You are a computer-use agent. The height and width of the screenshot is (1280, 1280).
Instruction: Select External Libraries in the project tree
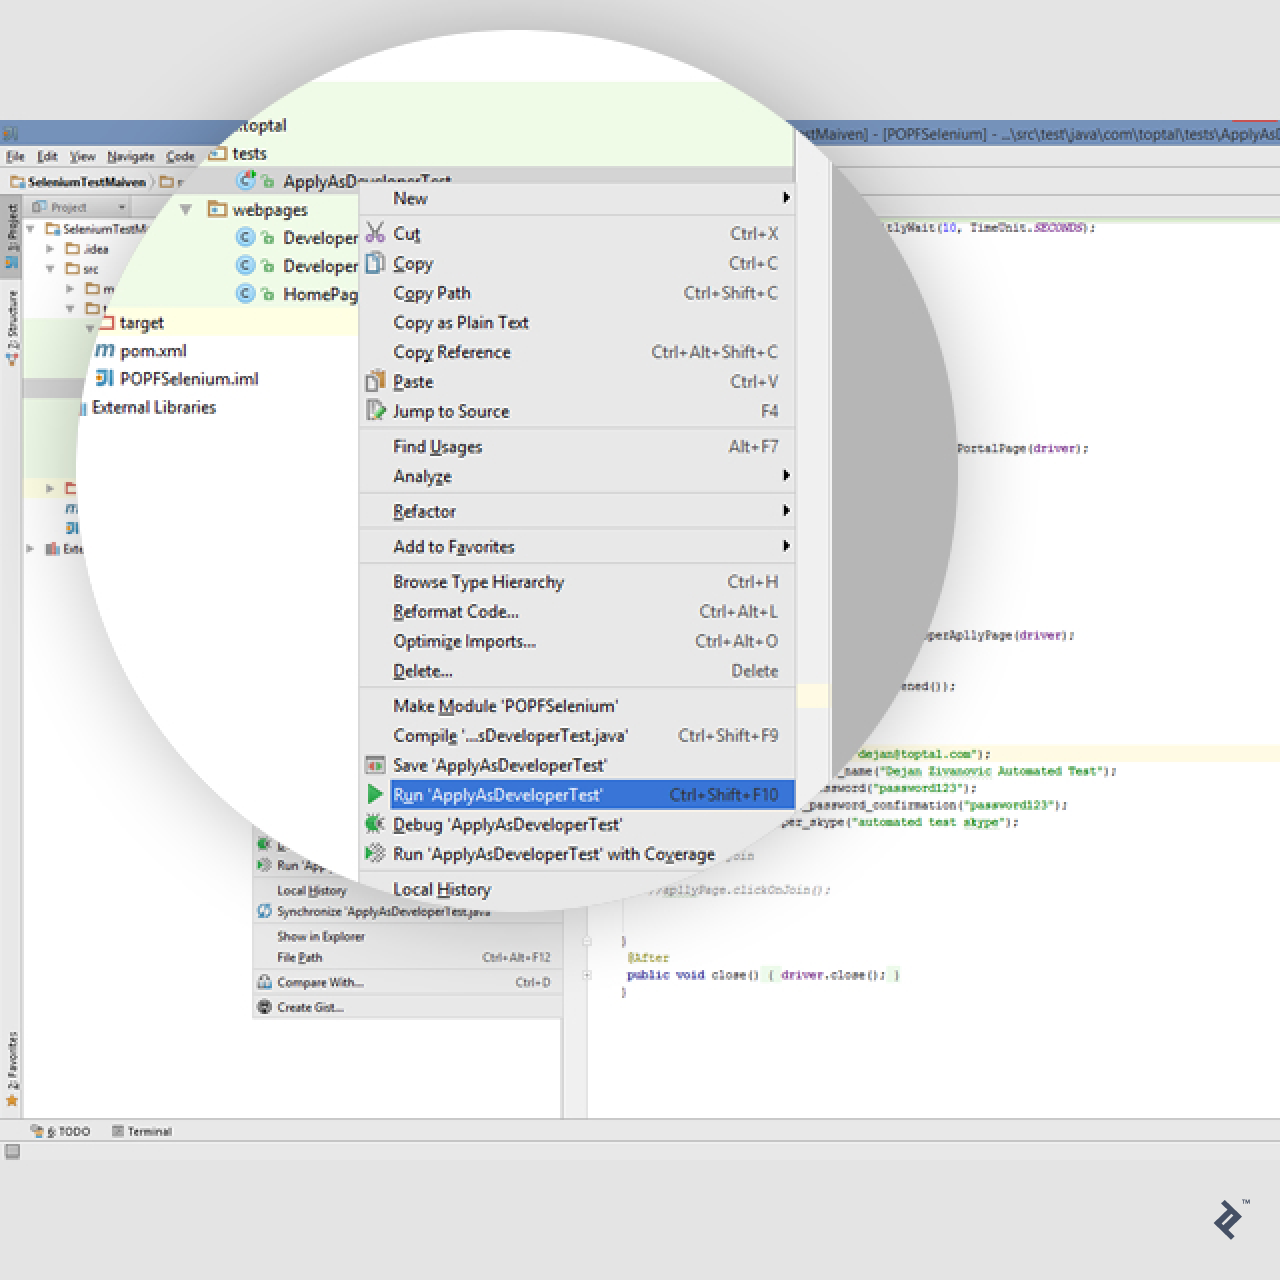152,407
